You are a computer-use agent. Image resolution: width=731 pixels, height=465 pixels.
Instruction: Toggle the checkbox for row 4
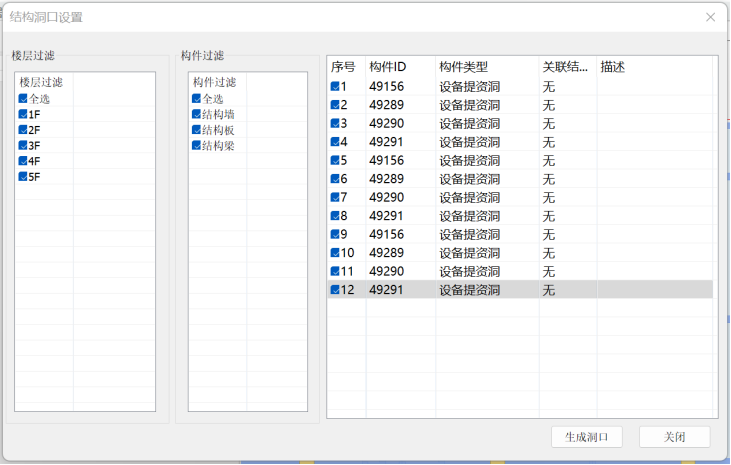point(335,142)
